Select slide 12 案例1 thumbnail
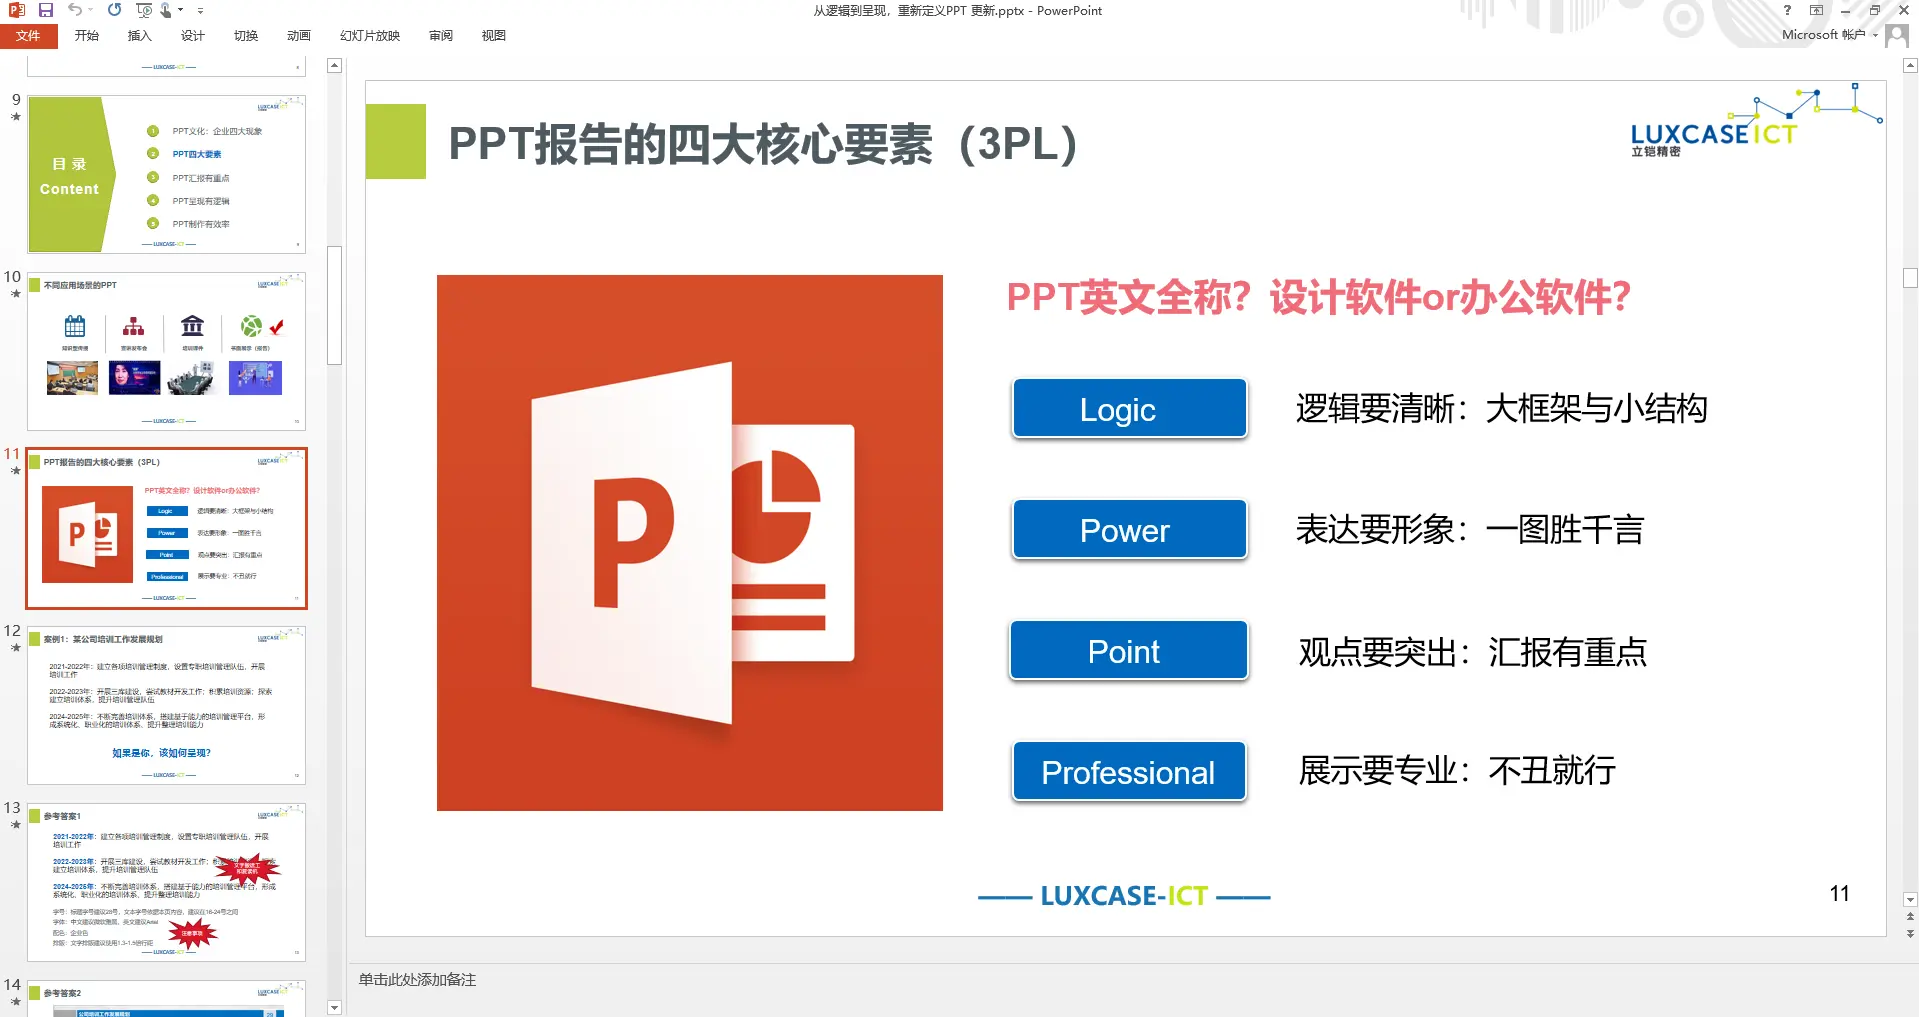Screen dimensions: 1919x1017 [166, 705]
